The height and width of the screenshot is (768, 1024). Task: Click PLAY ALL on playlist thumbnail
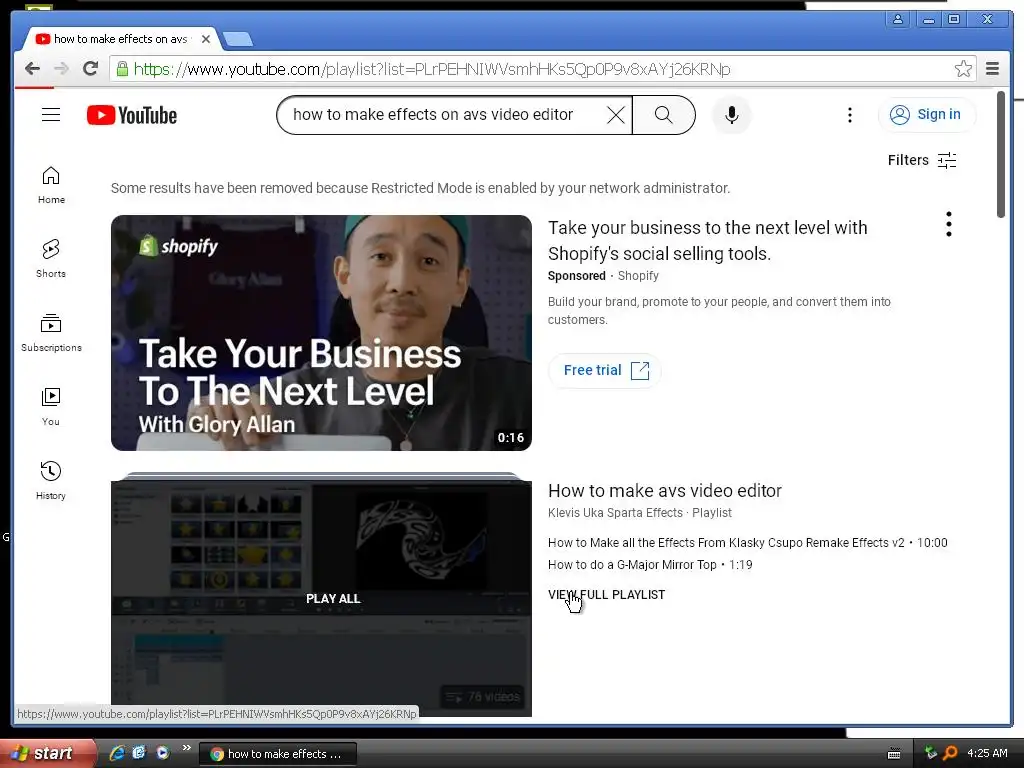(x=333, y=598)
